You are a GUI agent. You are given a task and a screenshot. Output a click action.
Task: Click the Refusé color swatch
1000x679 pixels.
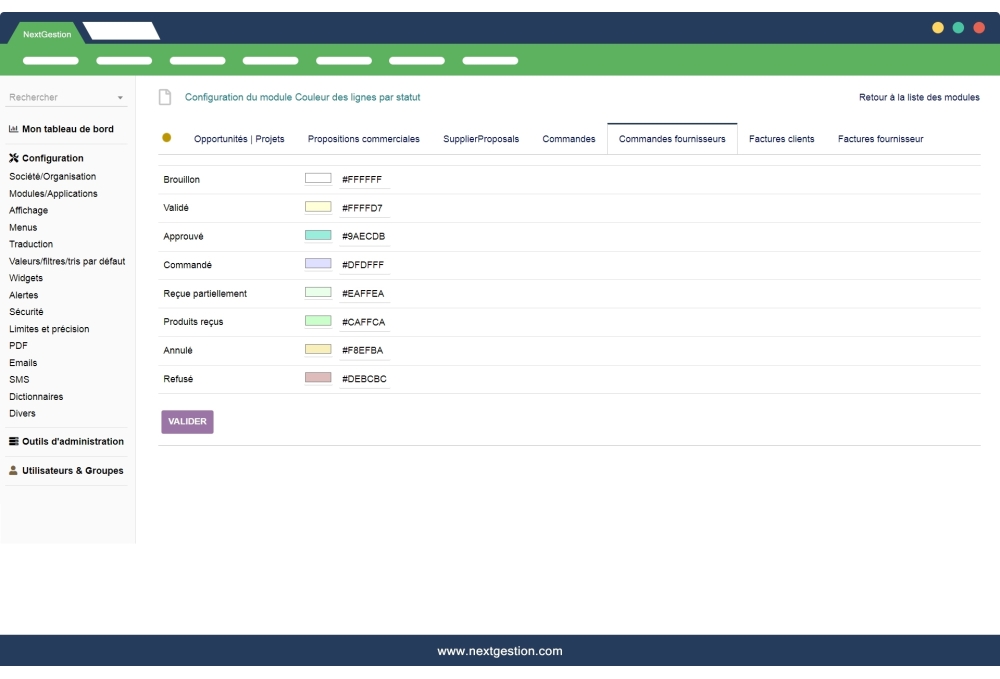click(x=318, y=379)
